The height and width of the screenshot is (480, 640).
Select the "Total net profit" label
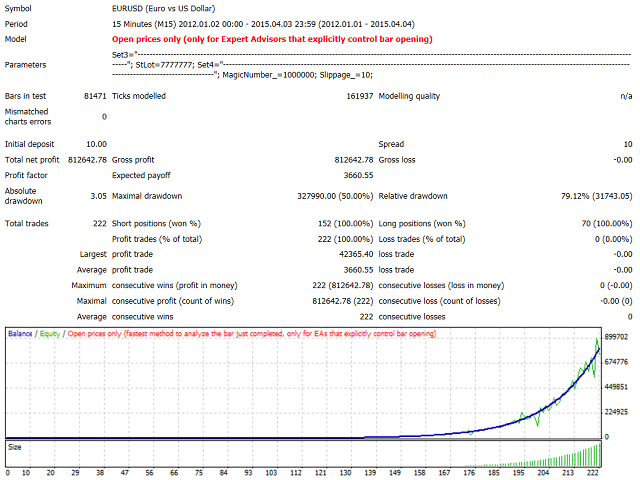32,160
